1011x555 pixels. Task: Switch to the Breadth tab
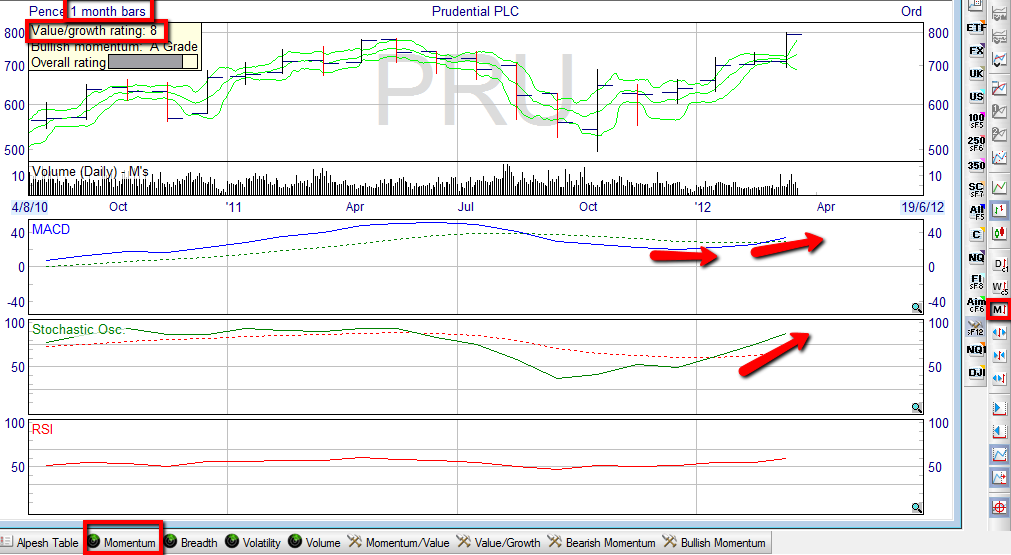click(x=191, y=543)
